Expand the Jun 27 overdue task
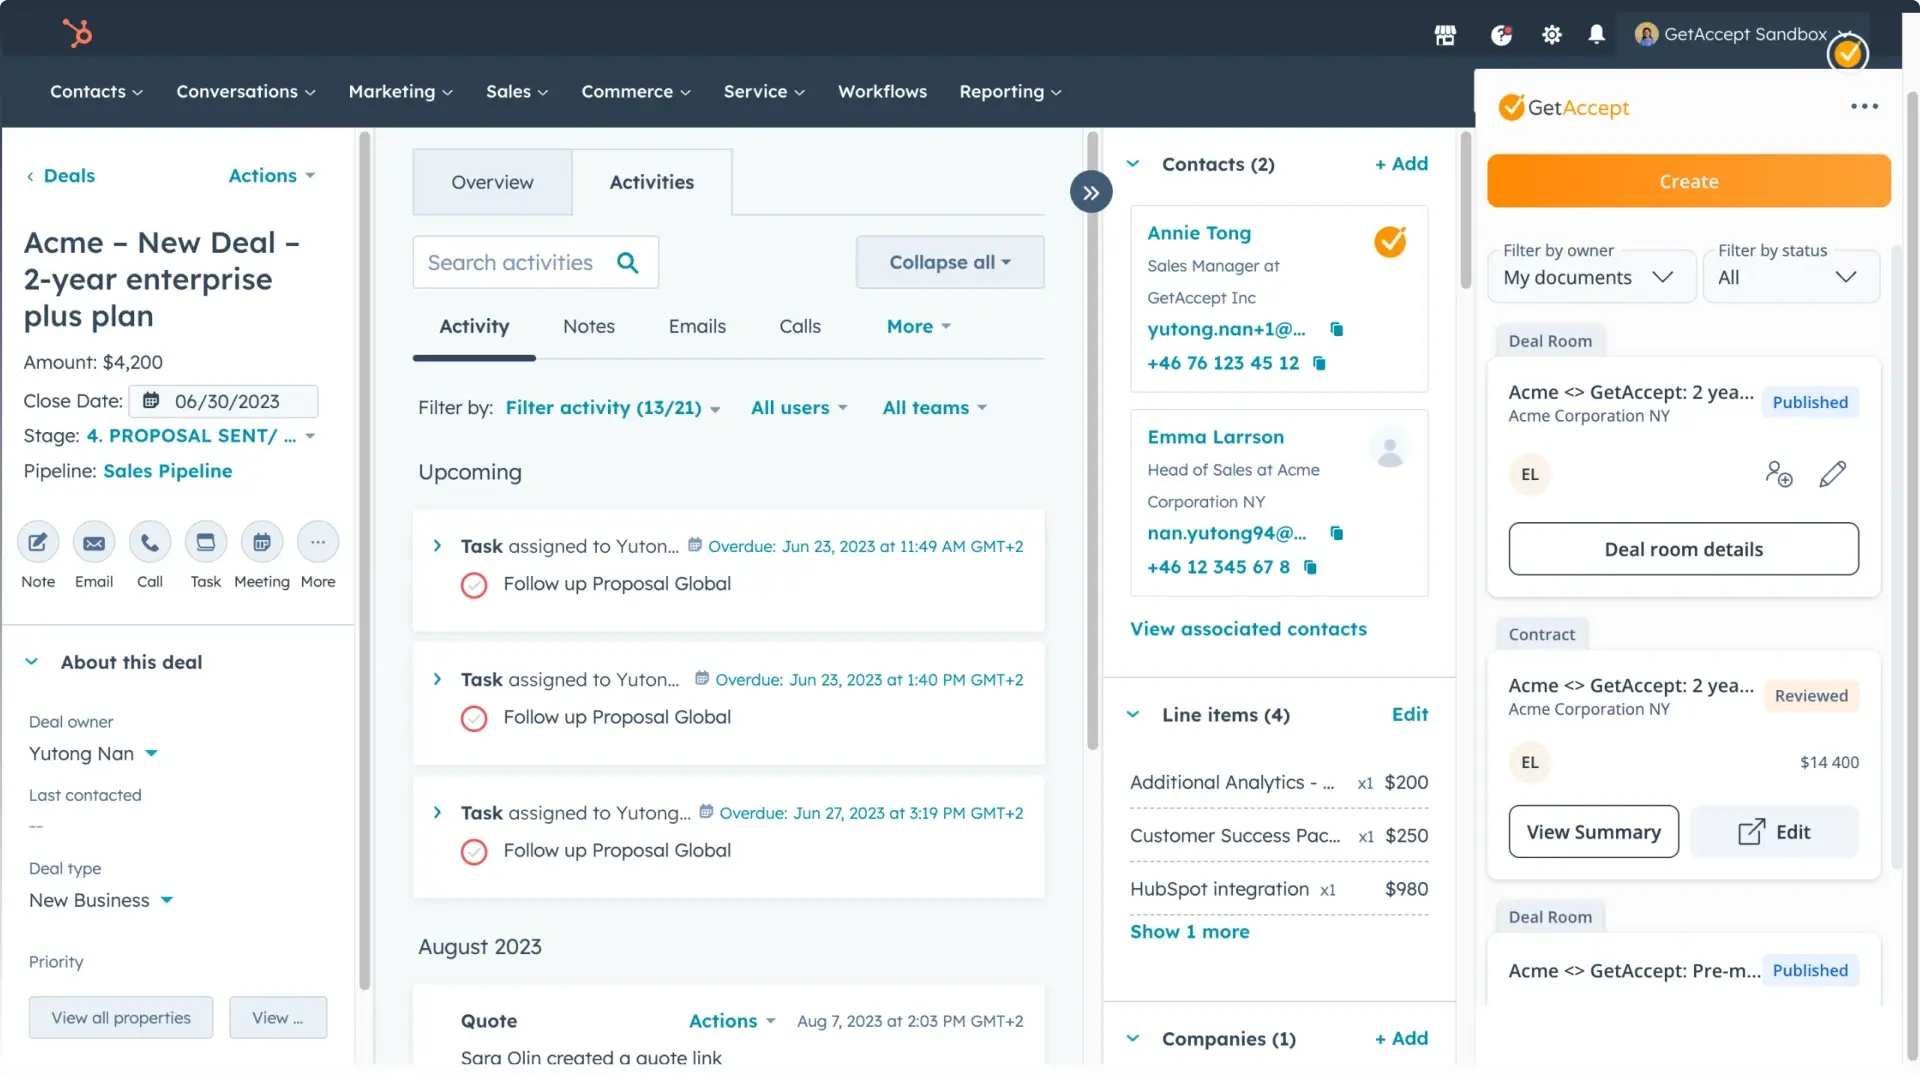This screenshot has width=1920, height=1080. [437, 812]
